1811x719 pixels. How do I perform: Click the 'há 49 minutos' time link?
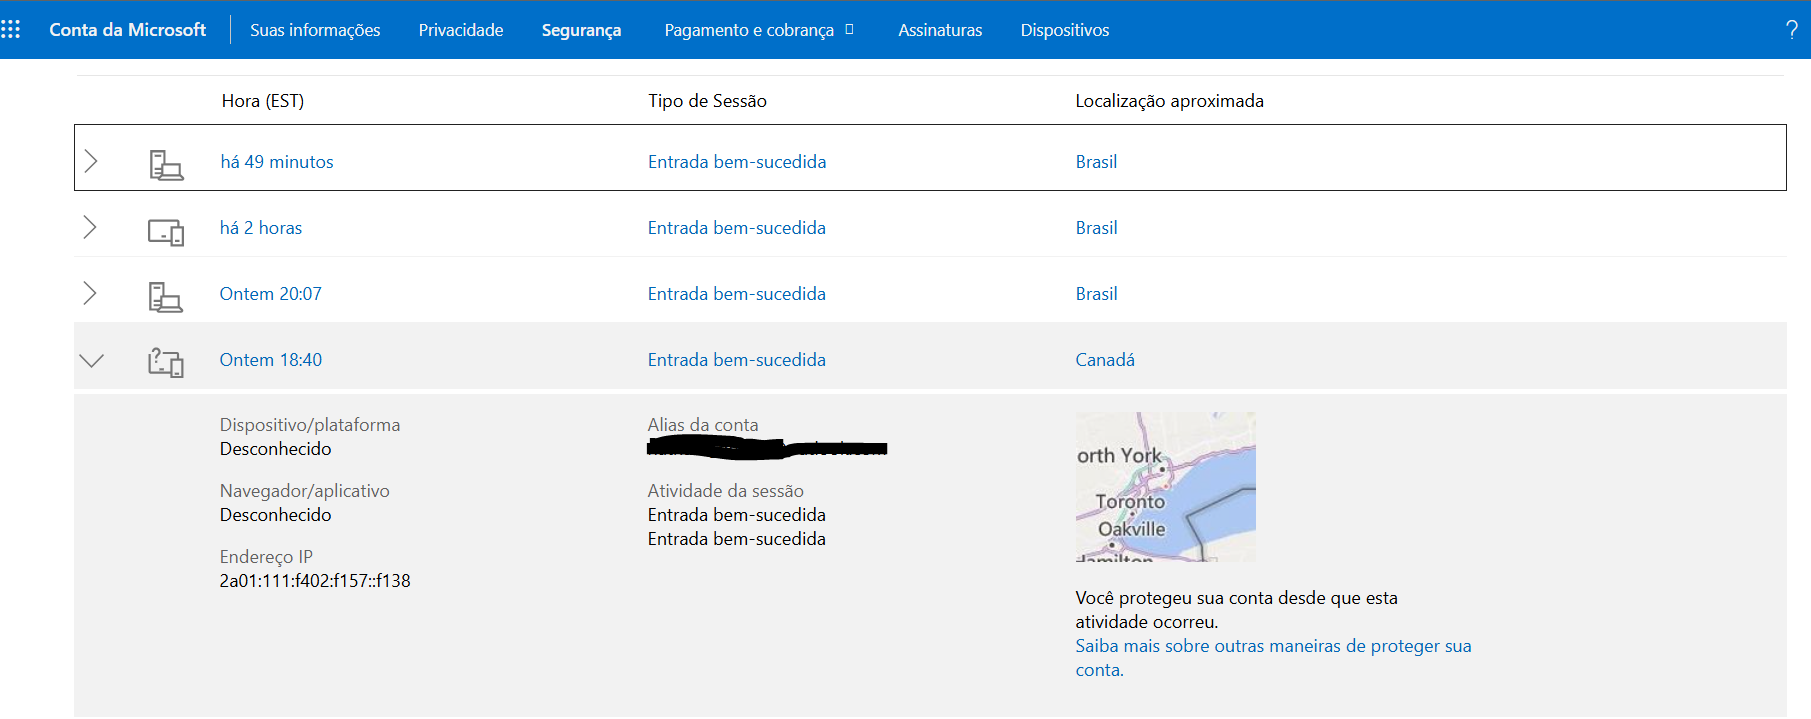click(277, 162)
